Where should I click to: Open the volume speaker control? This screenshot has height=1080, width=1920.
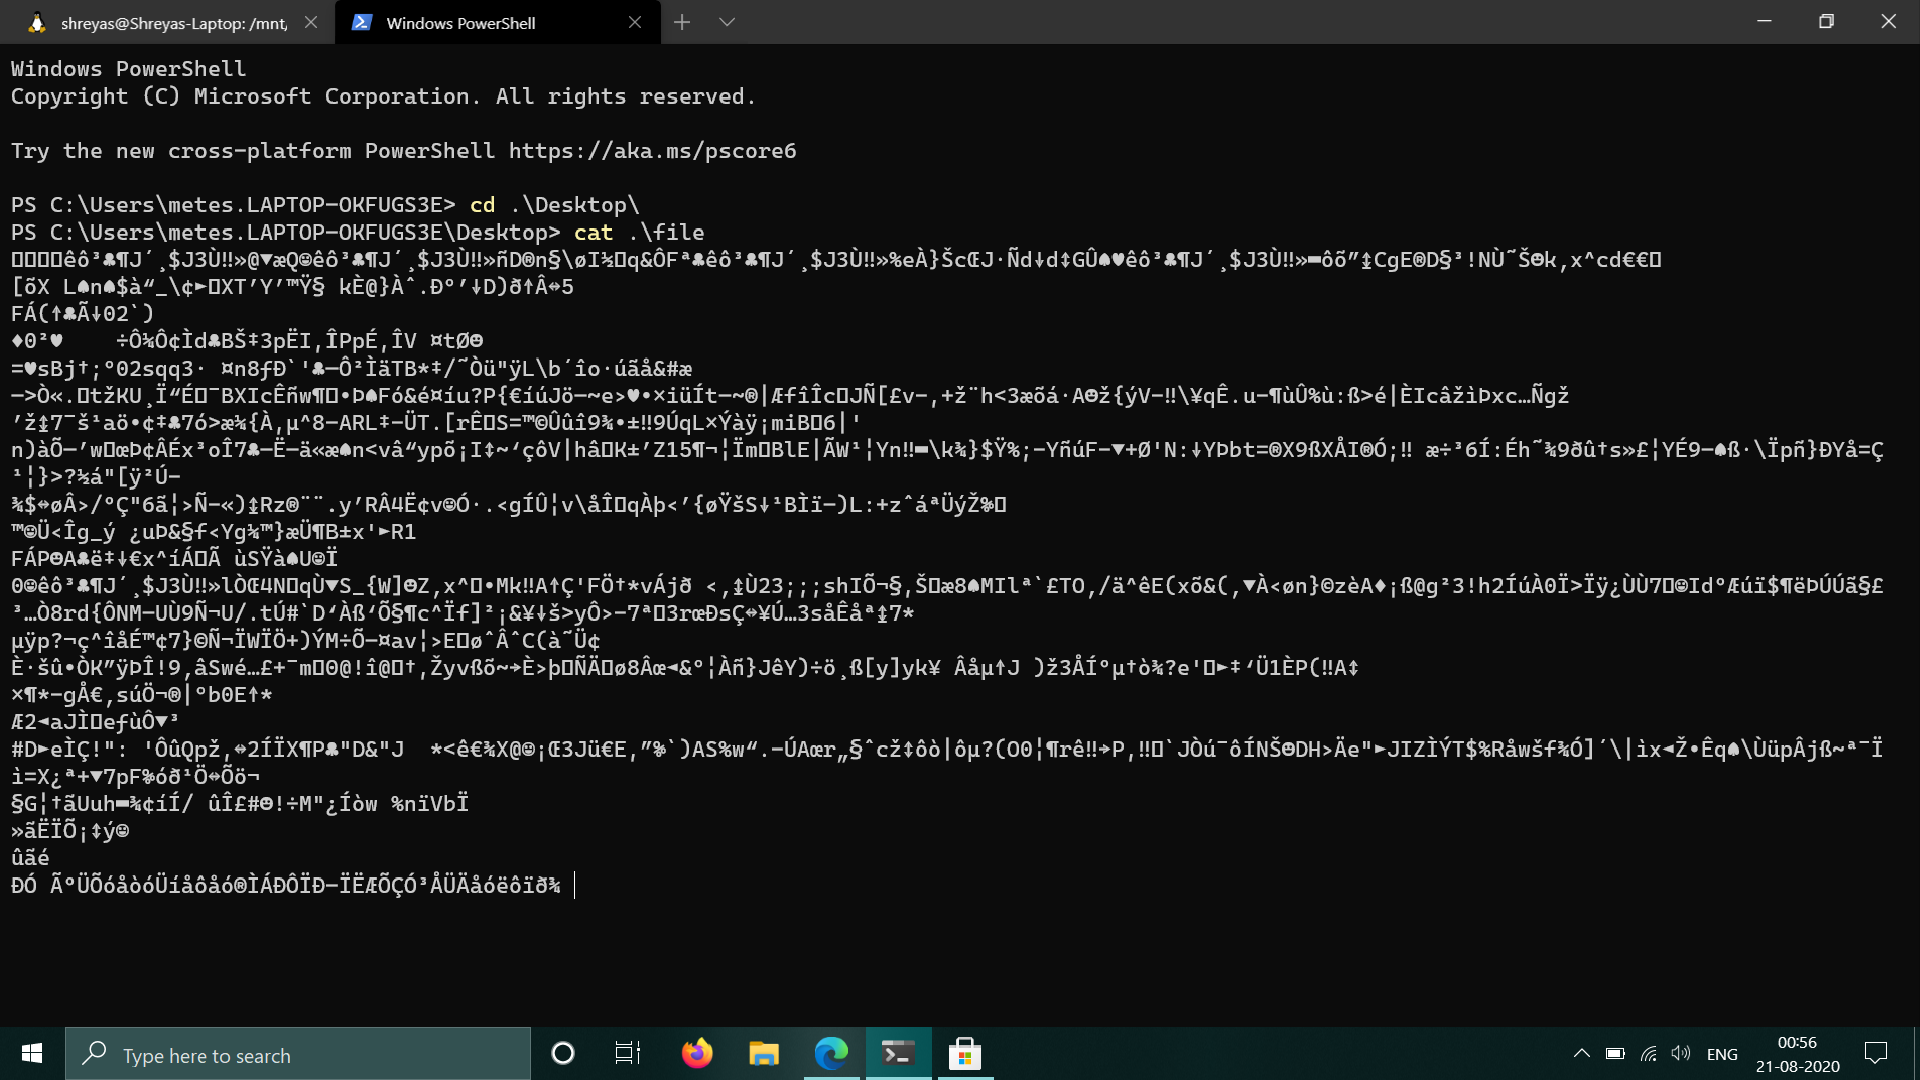pos(1681,1053)
